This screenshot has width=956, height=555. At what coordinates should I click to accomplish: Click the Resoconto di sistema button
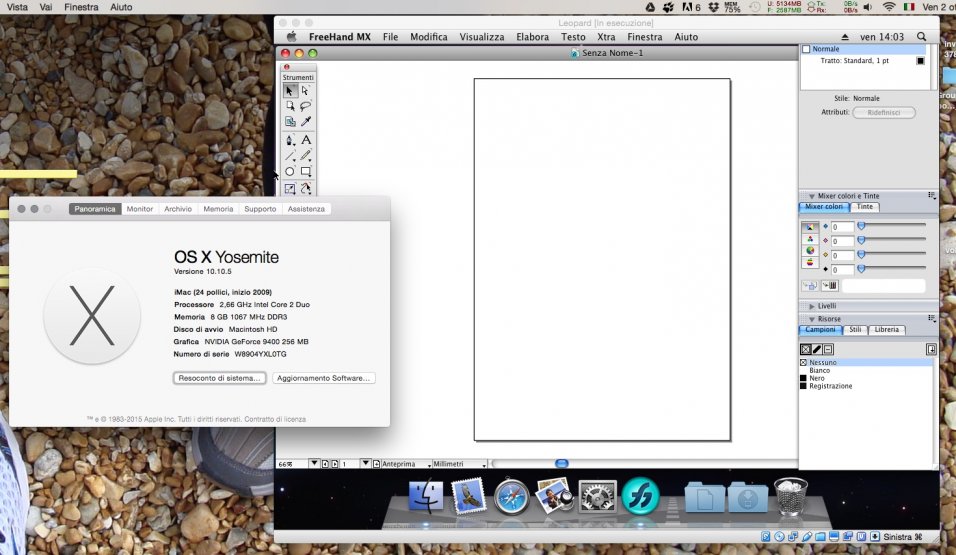point(219,378)
